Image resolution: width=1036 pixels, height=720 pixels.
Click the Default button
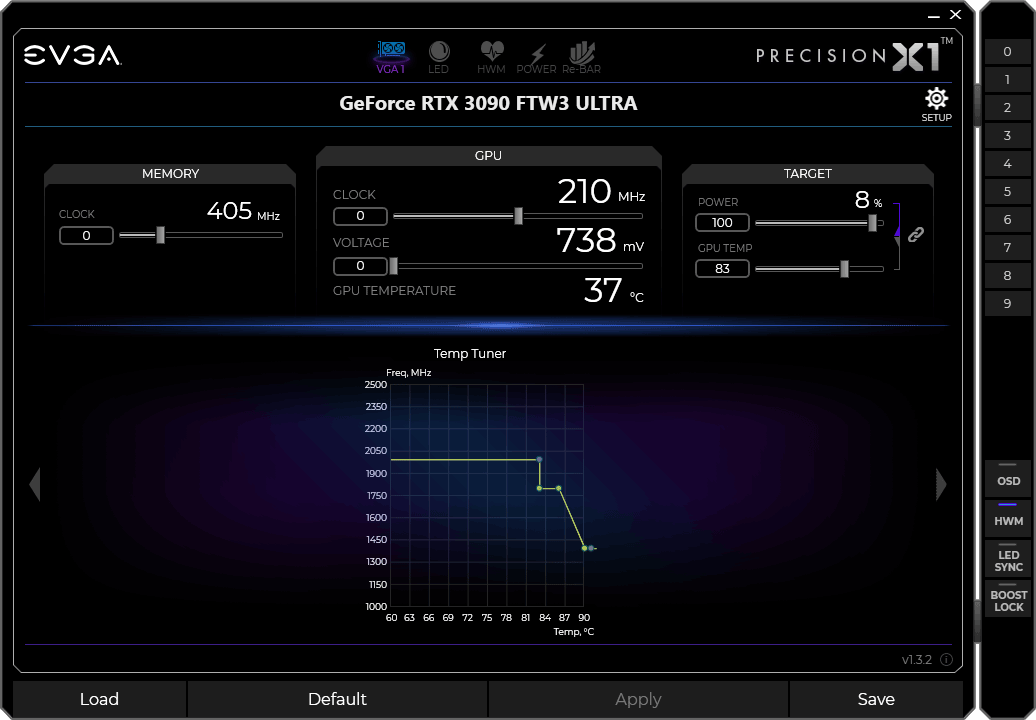pyautogui.click(x=337, y=699)
